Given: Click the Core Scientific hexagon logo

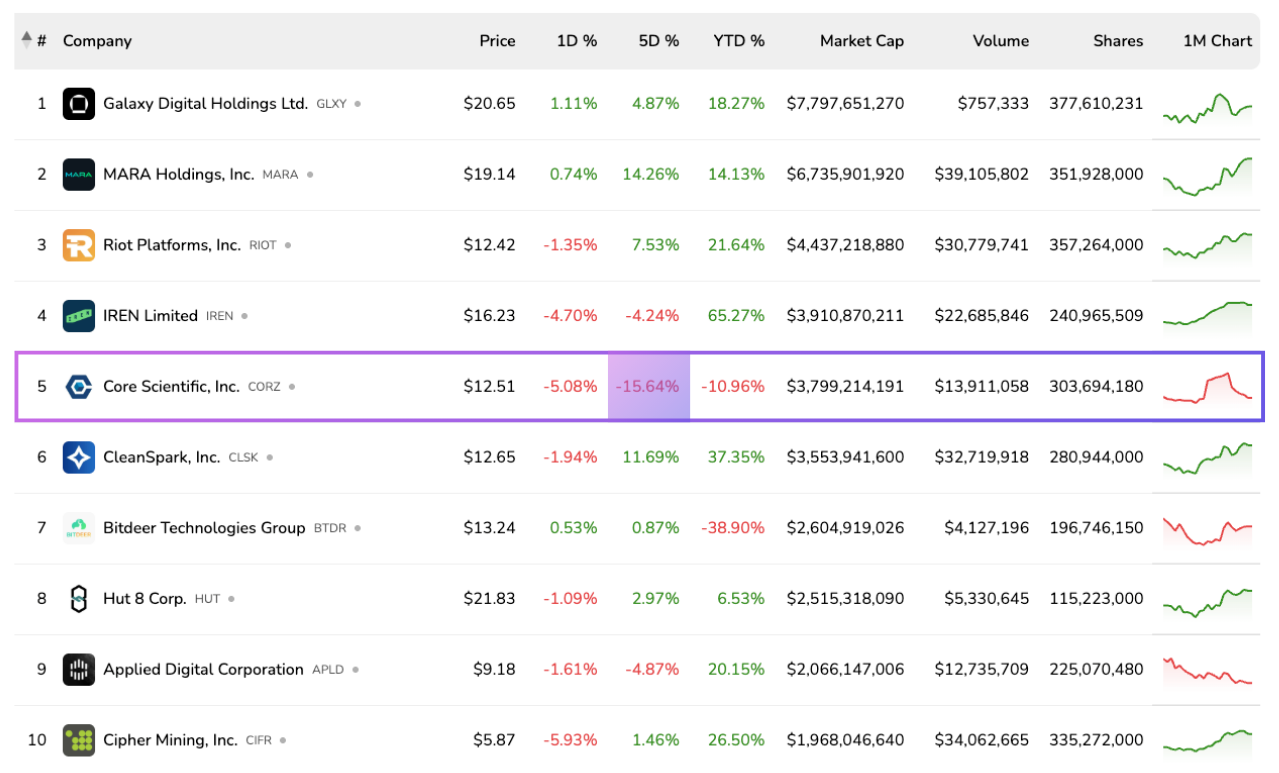Looking at the screenshot, I should click(x=79, y=386).
